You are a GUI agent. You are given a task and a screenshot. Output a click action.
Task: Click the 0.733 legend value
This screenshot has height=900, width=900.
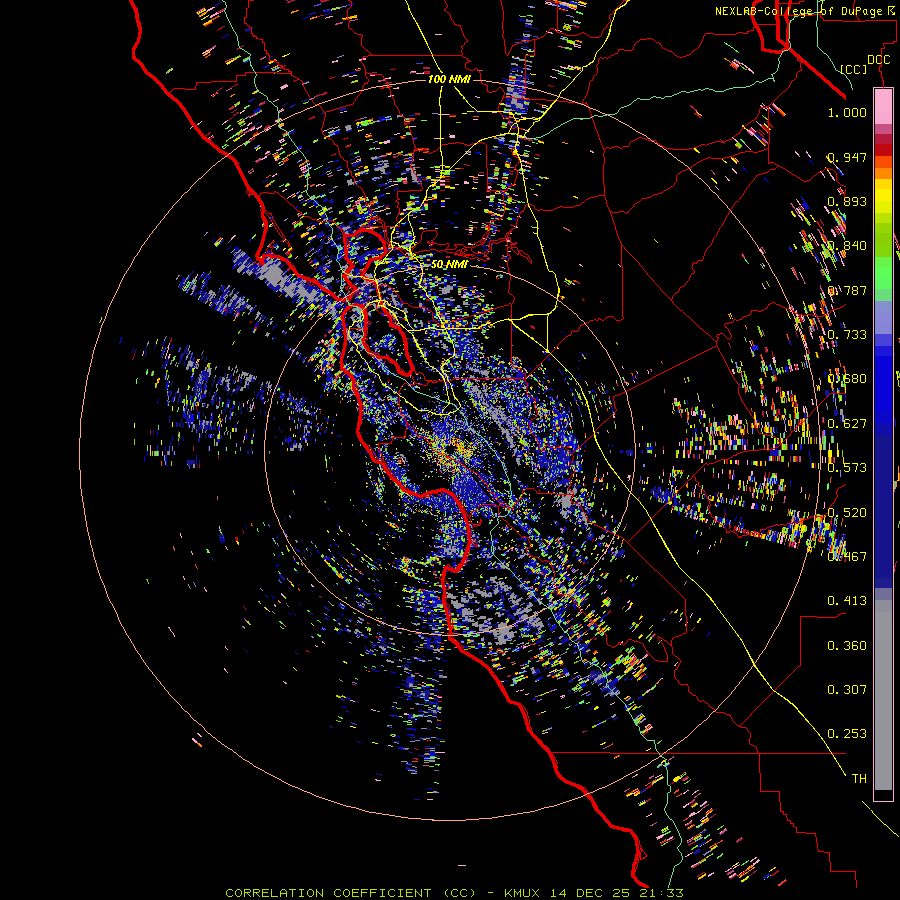click(847, 335)
